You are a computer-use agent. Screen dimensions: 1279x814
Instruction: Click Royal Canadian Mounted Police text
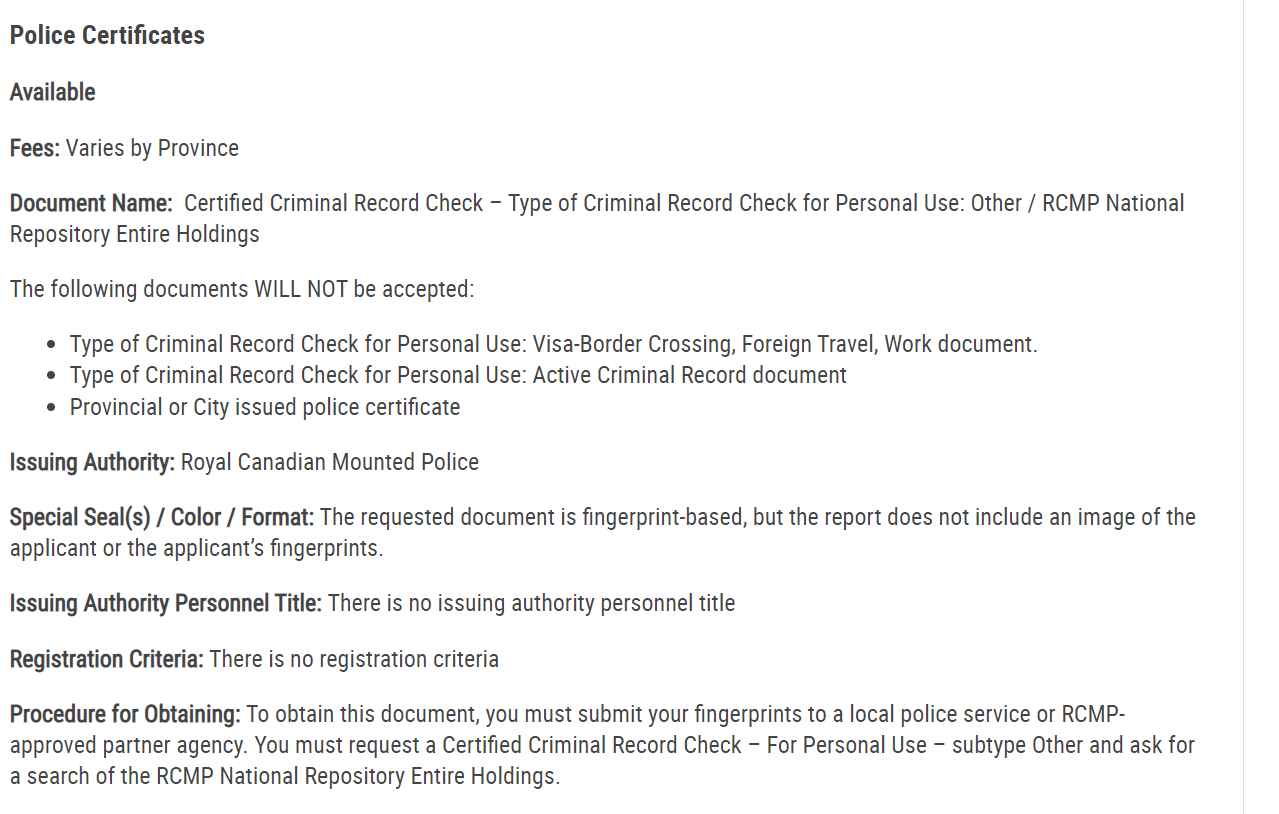pyautogui.click(x=330, y=462)
